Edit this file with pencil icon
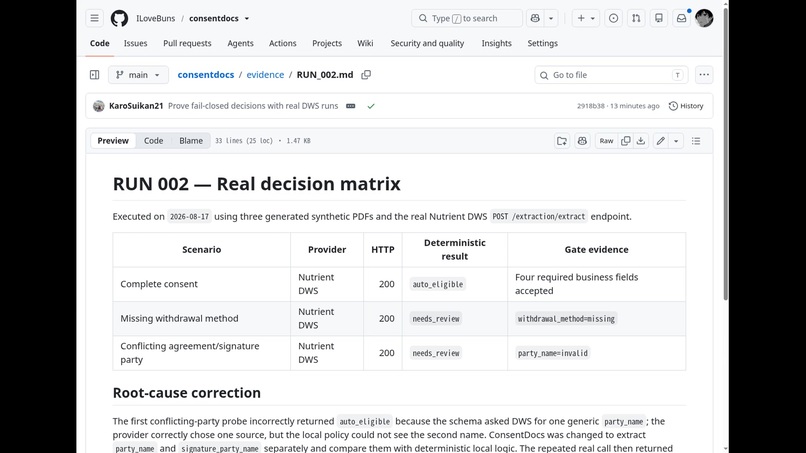806x453 pixels. pos(661,141)
